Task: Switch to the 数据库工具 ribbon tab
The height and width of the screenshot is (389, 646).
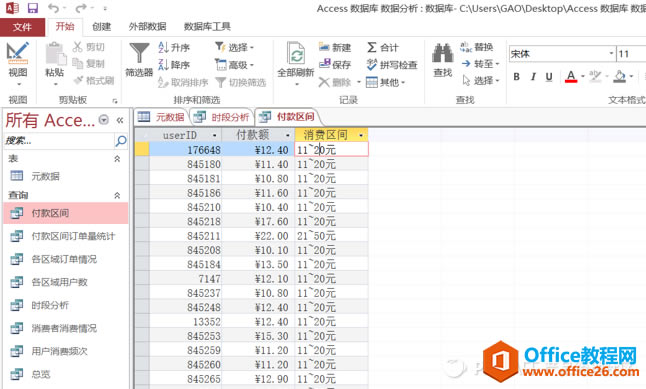Action: coord(207,27)
